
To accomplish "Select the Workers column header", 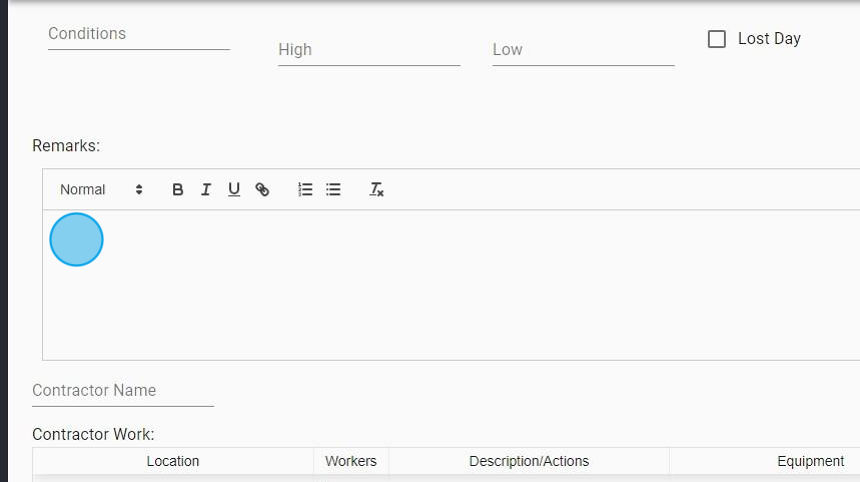I will tap(351, 461).
